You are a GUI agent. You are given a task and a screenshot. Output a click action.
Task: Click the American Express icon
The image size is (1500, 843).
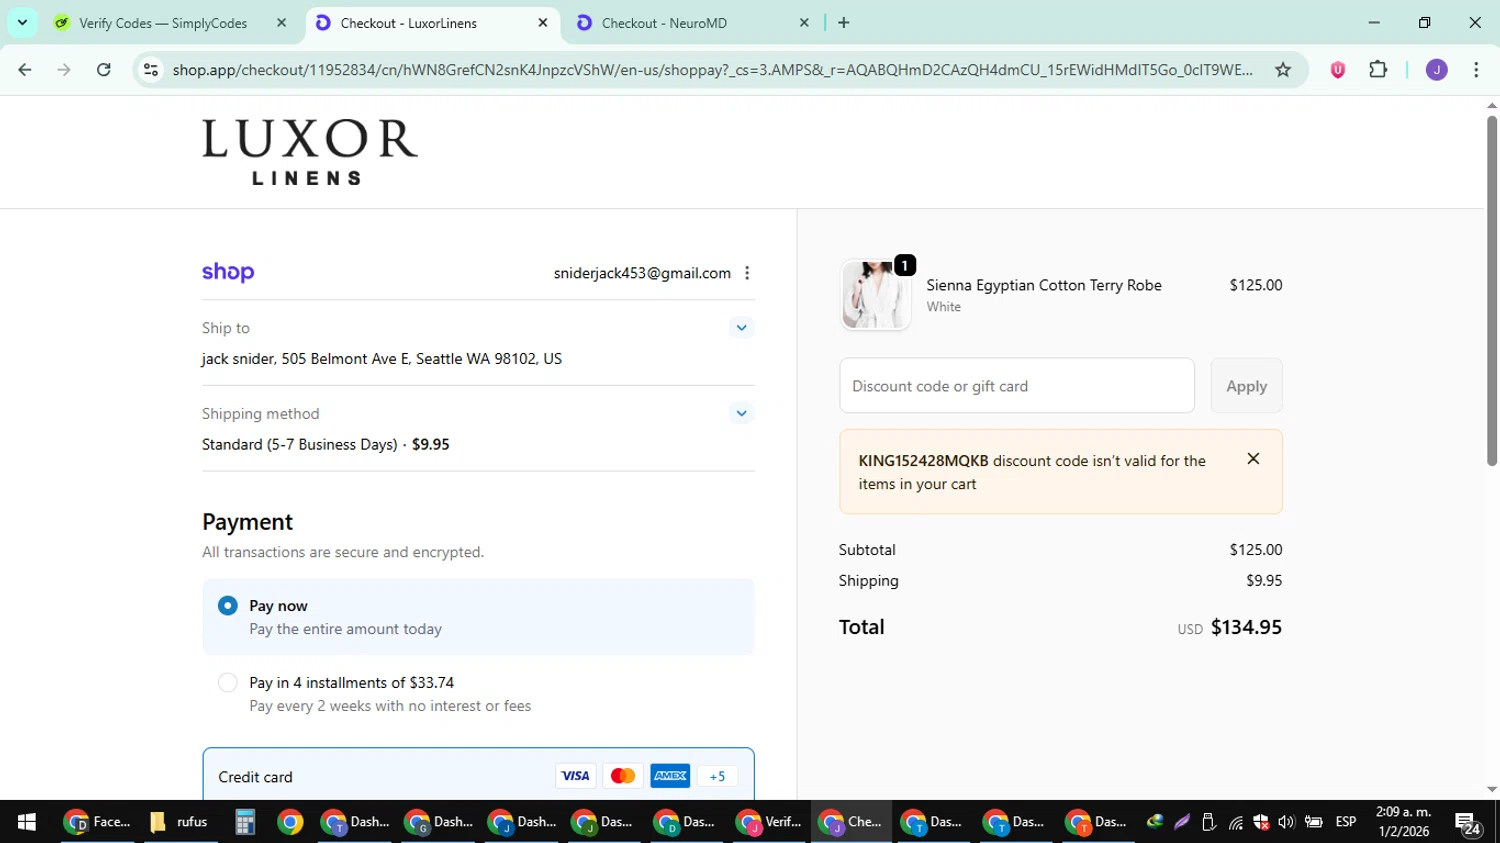click(670, 776)
